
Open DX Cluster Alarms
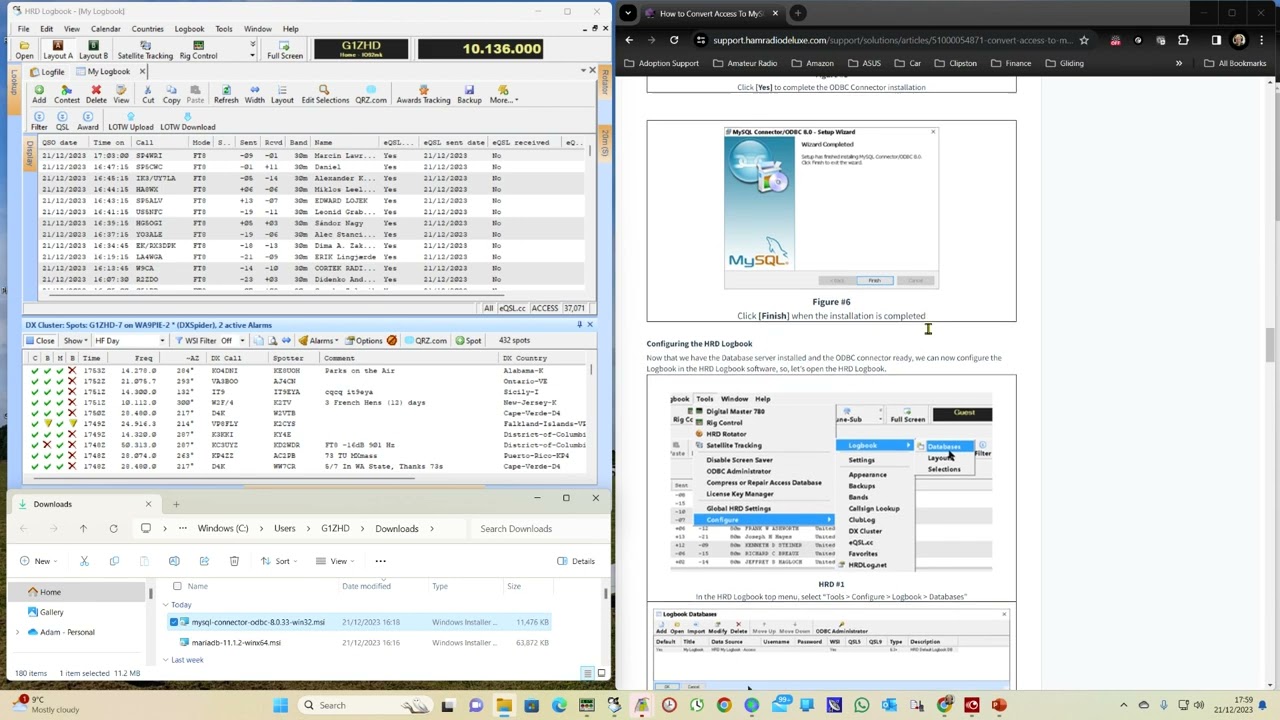pyautogui.click(x=320, y=340)
